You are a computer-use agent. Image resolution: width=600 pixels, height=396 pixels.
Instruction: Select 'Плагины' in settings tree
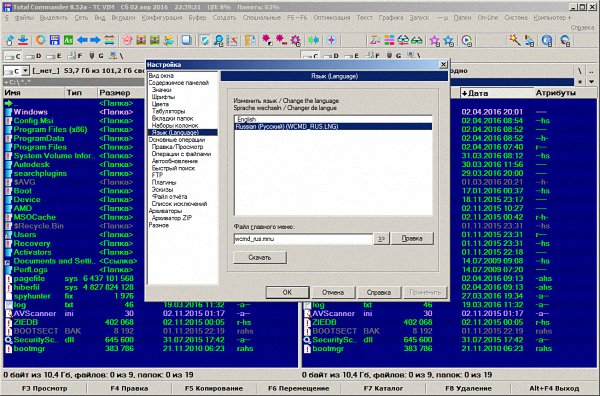164,182
